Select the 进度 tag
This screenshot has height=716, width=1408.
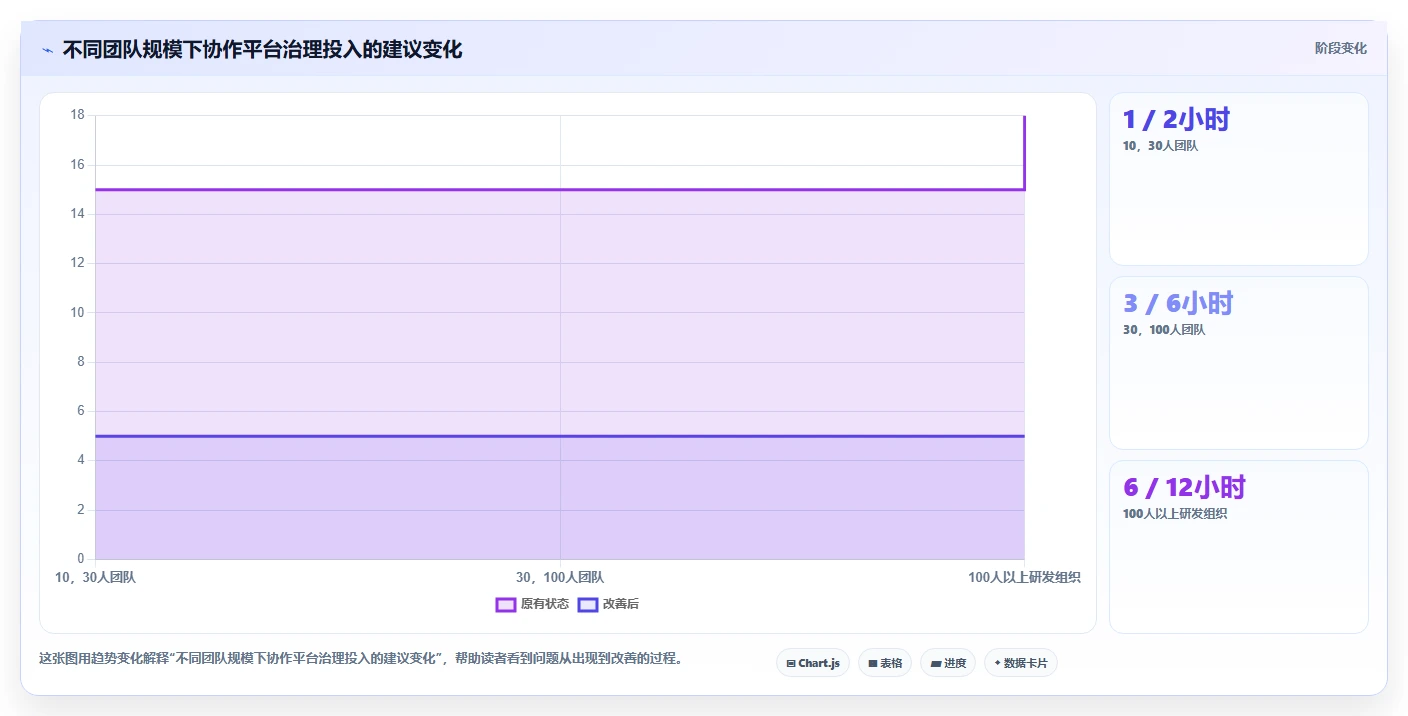947,663
